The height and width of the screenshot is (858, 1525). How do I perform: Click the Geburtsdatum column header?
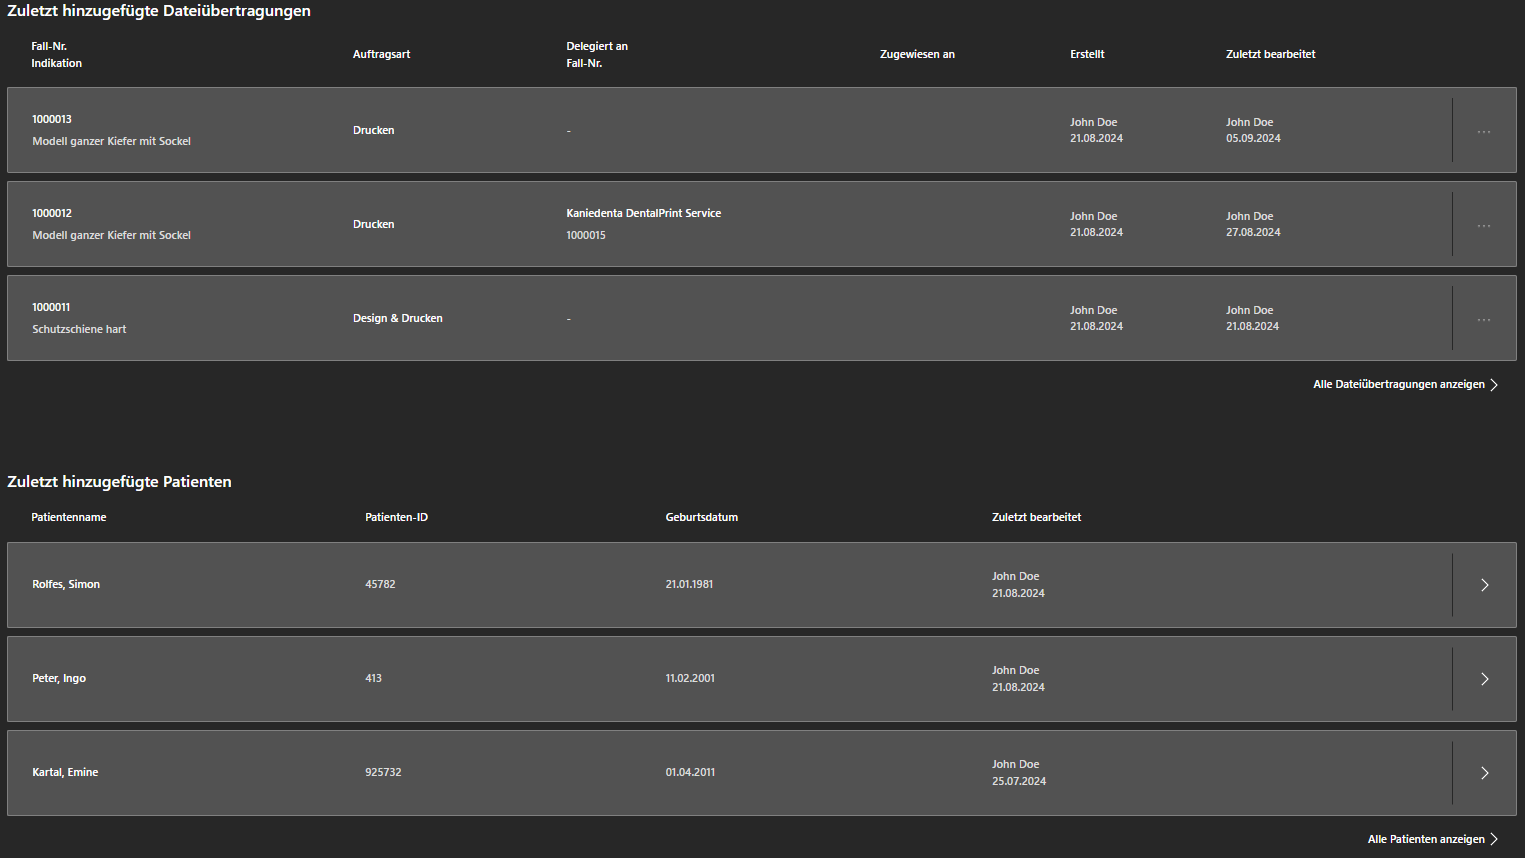click(x=701, y=517)
